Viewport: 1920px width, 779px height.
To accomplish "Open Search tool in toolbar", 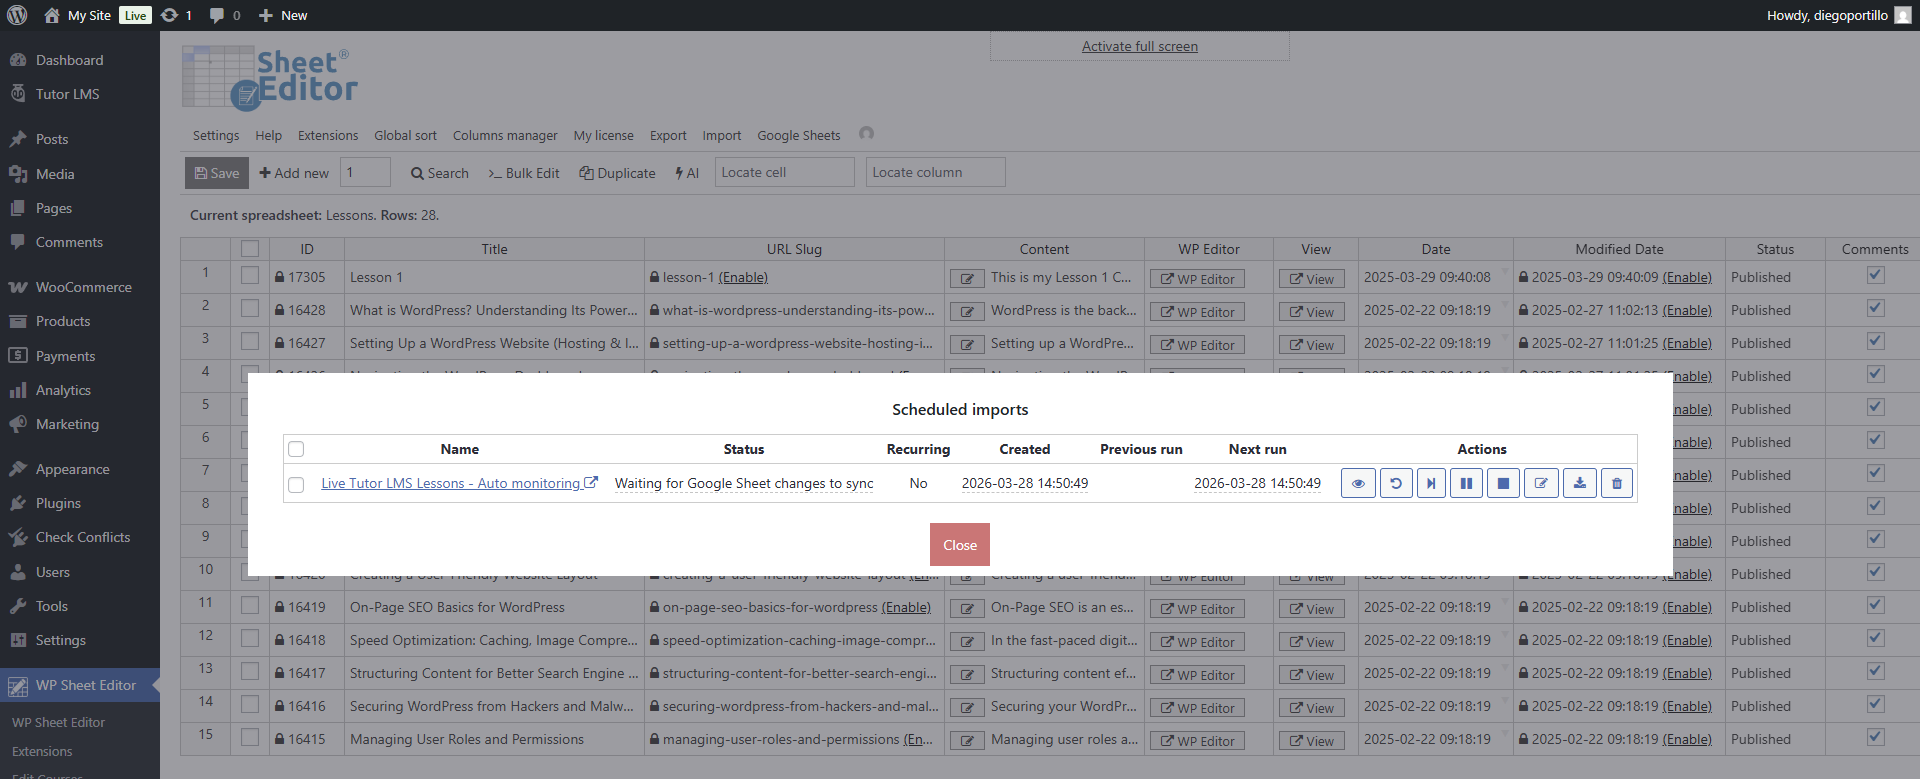I will tap(439, 173).
